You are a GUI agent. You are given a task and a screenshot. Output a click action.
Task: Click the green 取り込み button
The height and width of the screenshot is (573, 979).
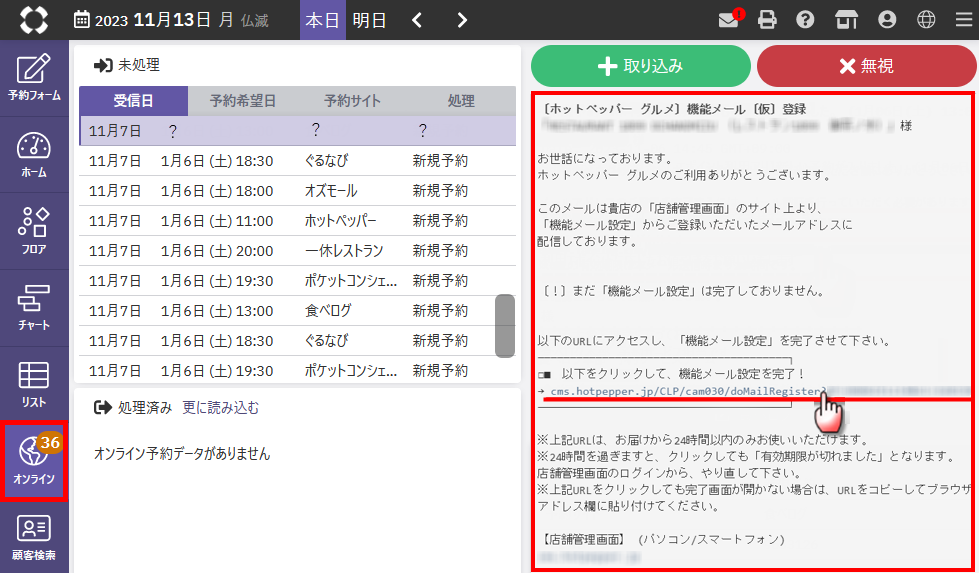click(x=640, y=66)
